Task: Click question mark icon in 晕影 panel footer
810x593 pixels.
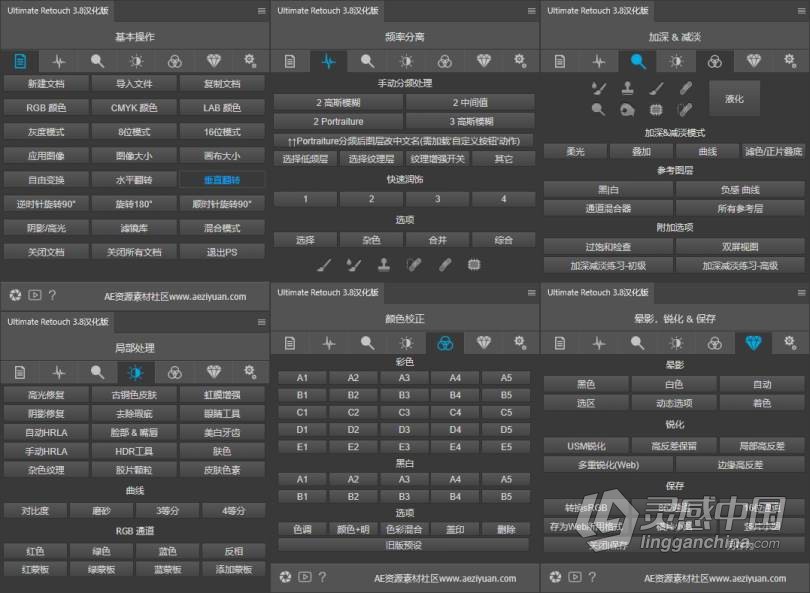Action: pyautogui.click(x=592, y=576)
